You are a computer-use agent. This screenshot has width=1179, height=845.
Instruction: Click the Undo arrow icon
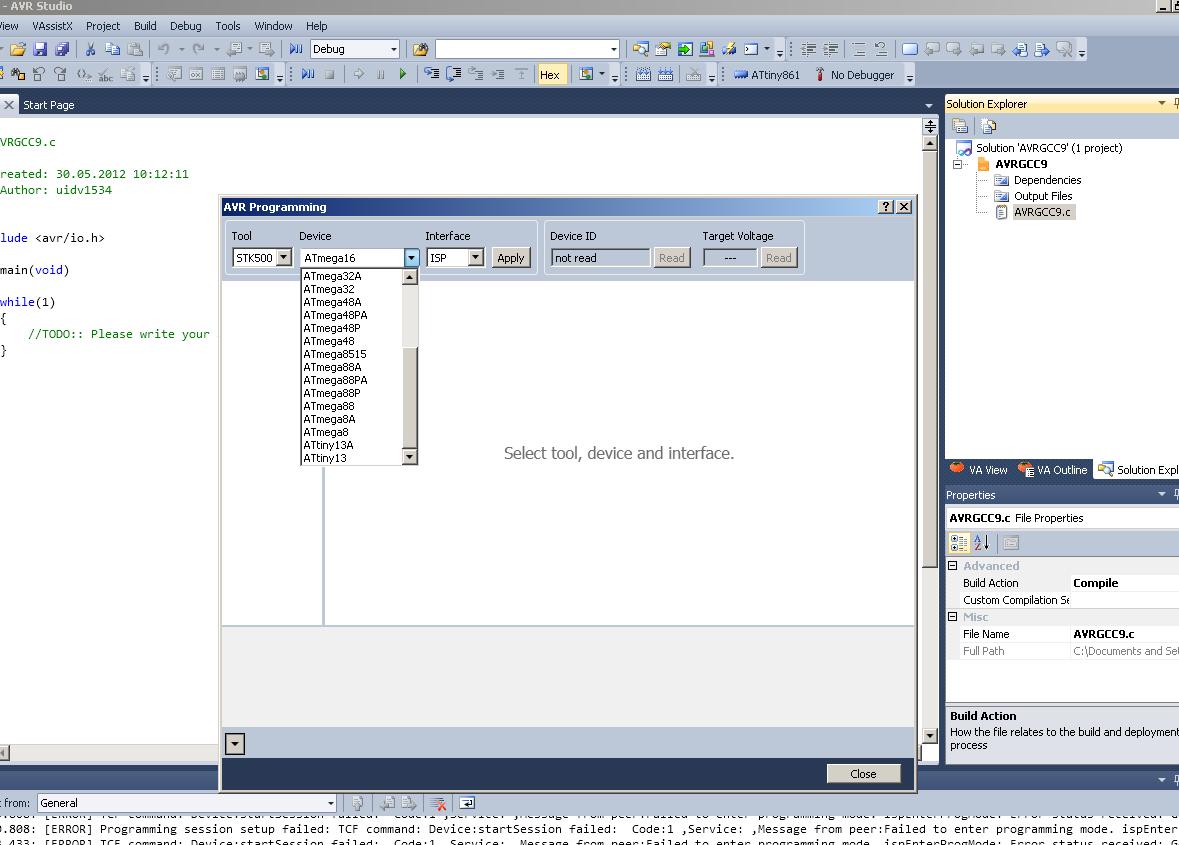click(163, 50)
